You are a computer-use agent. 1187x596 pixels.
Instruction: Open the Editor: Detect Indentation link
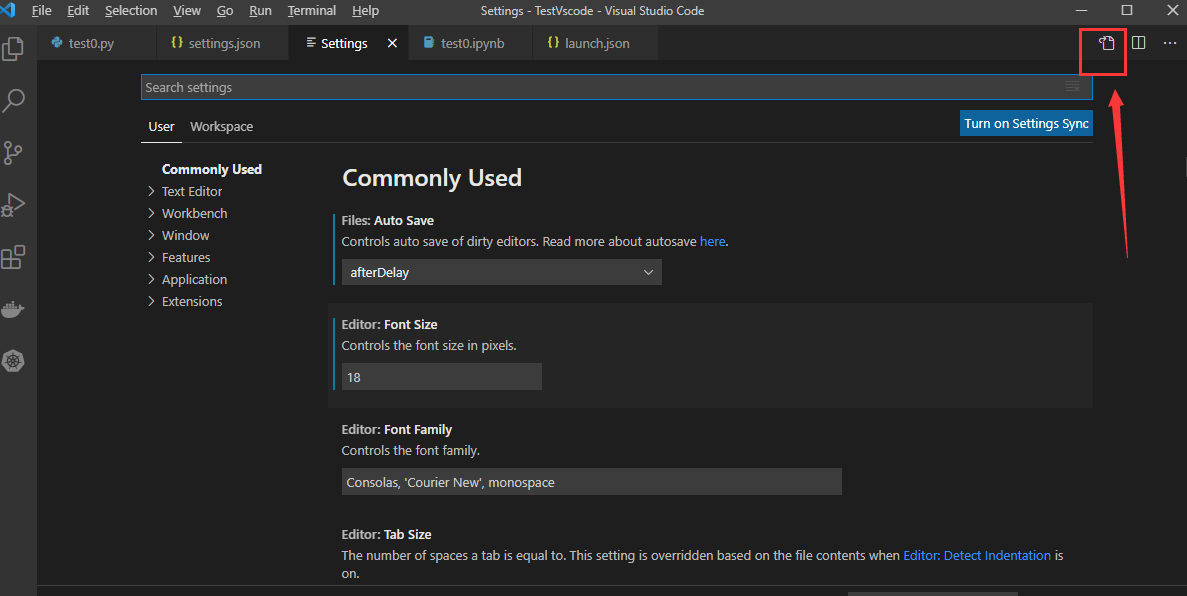[977, 556]
